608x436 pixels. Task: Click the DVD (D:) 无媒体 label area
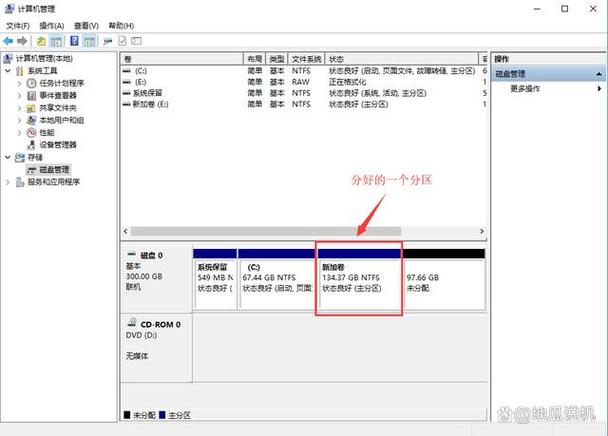(x=157, y=348)
